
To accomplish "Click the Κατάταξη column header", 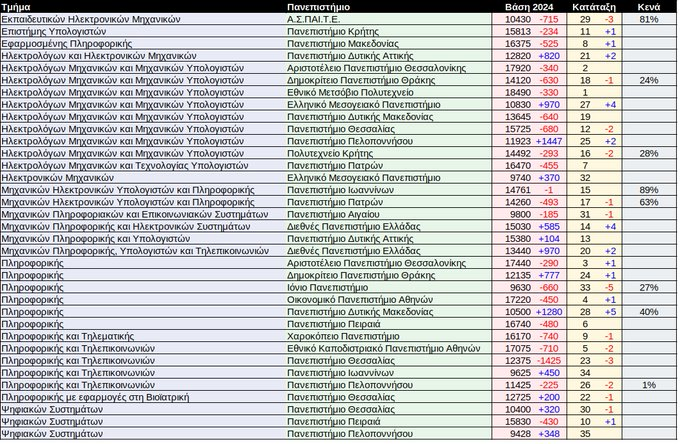I will [594, 7].
